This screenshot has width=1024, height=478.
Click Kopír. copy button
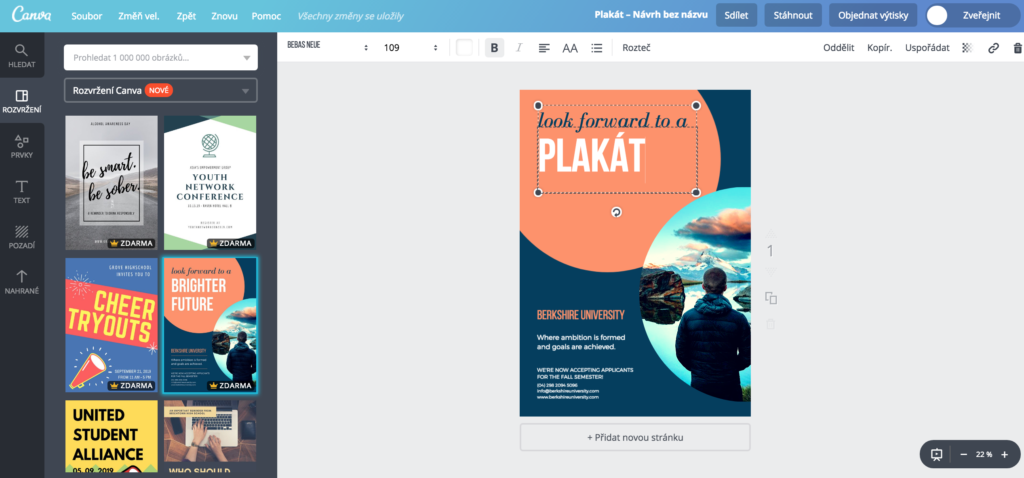(x=880, y=48)
